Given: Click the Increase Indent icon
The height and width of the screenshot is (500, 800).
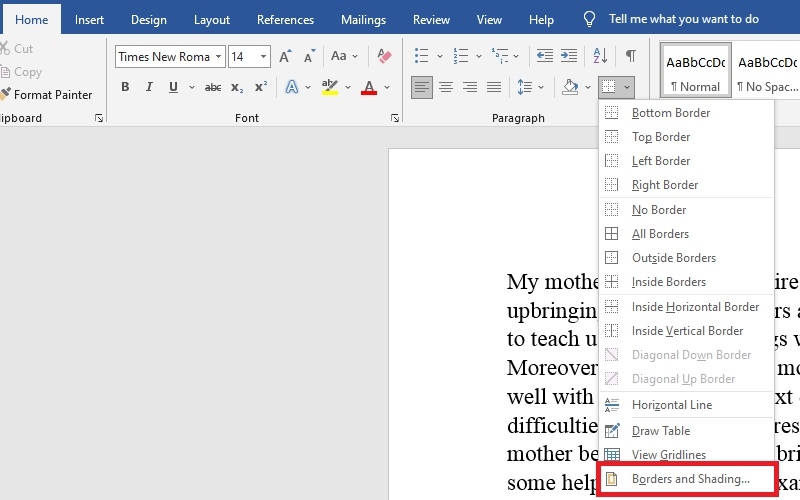Looking at the screenshot, I should (569, 56).
